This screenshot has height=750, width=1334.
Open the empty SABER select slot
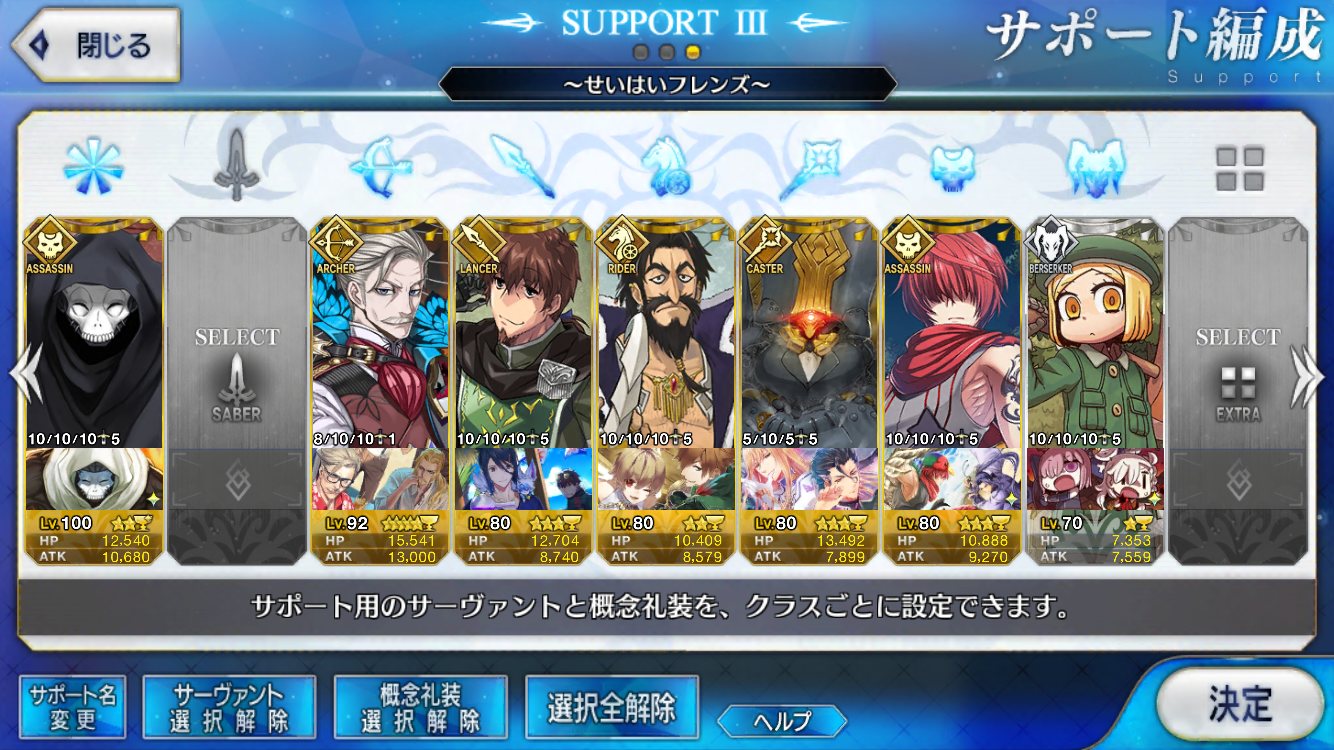(x=237, y=390)
